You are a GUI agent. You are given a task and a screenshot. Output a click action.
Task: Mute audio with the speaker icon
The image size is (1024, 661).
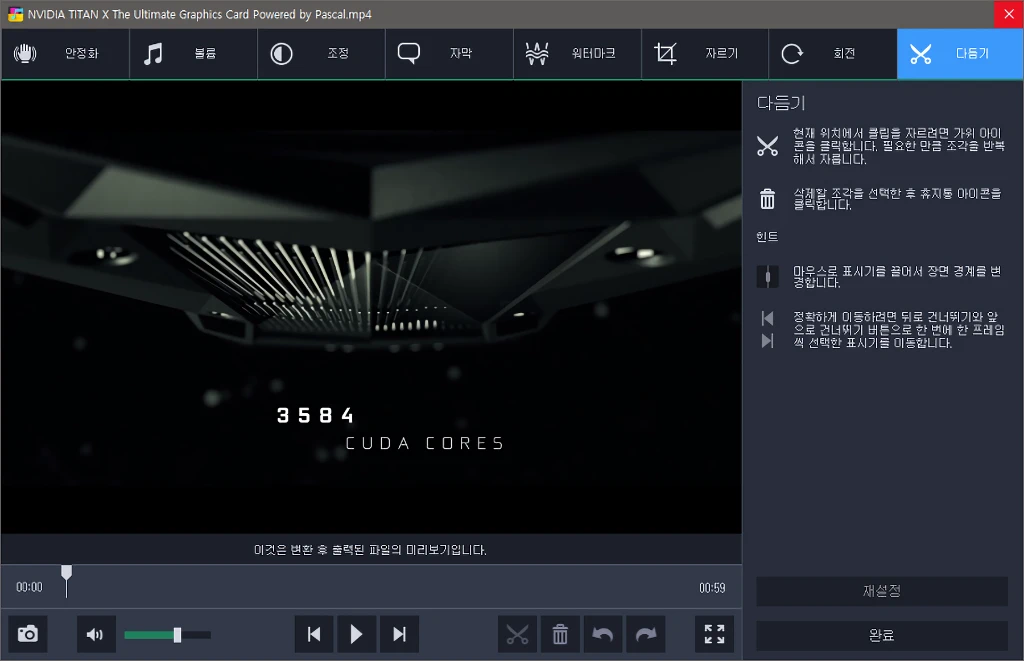coord(96,634)
